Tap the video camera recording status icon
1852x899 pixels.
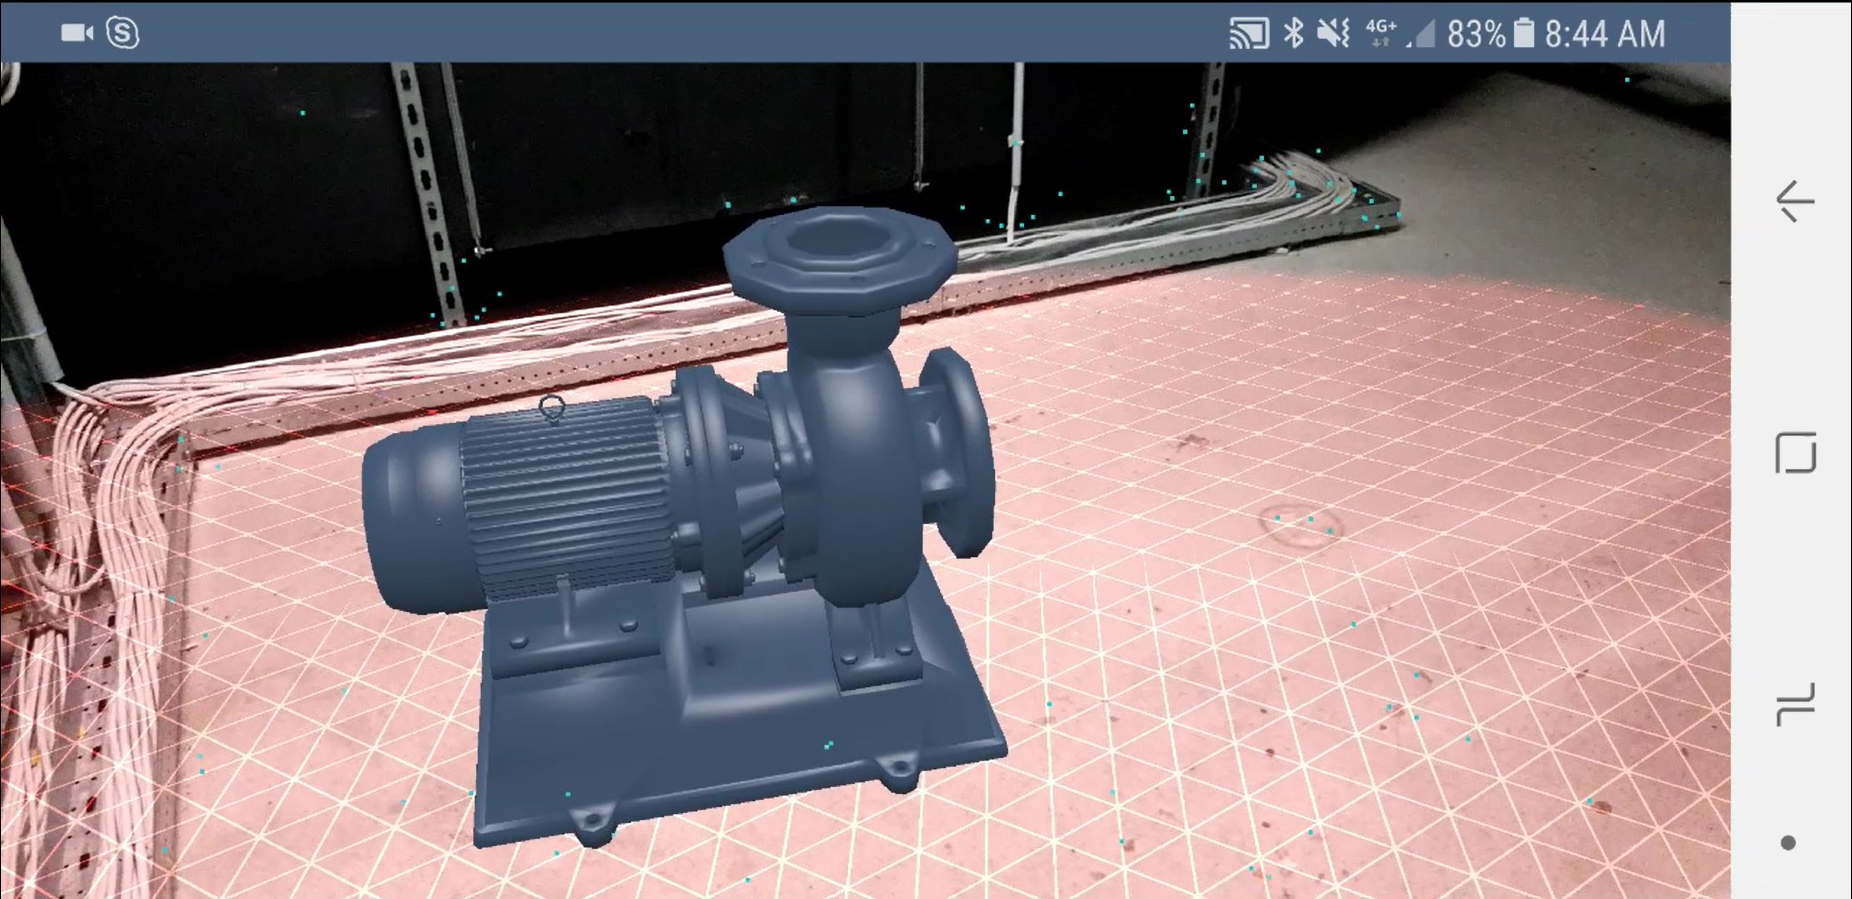click(77, 33)
